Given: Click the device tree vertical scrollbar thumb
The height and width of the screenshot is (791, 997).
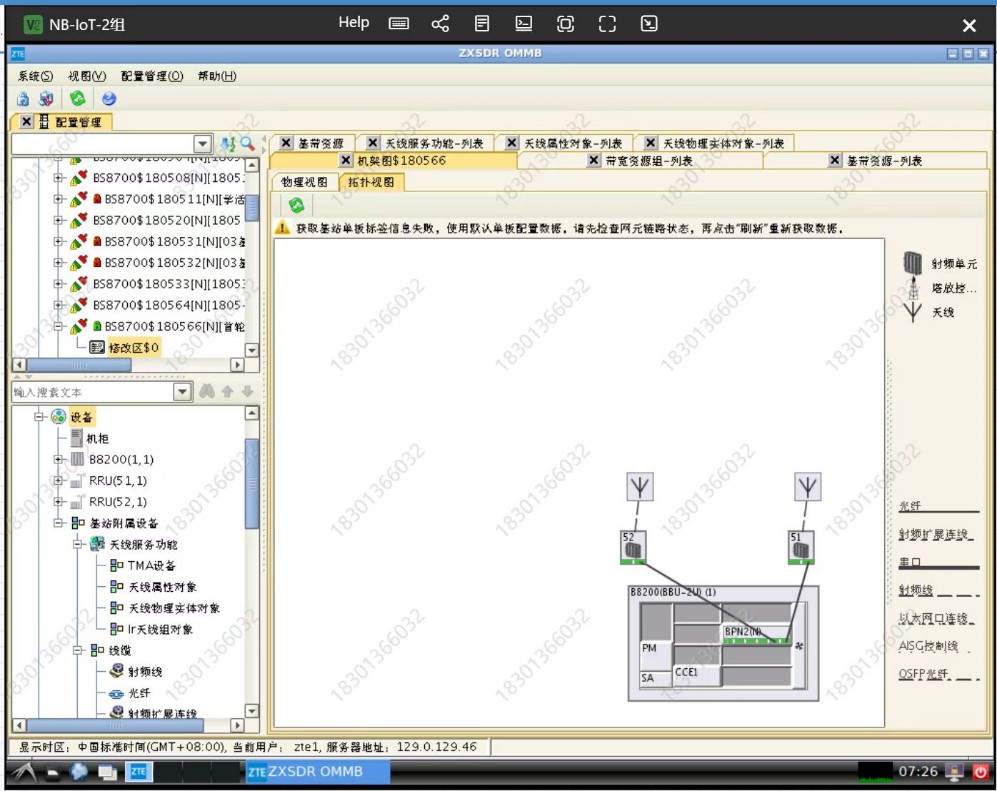Looking at the screenshot, I should click(252, 483).
